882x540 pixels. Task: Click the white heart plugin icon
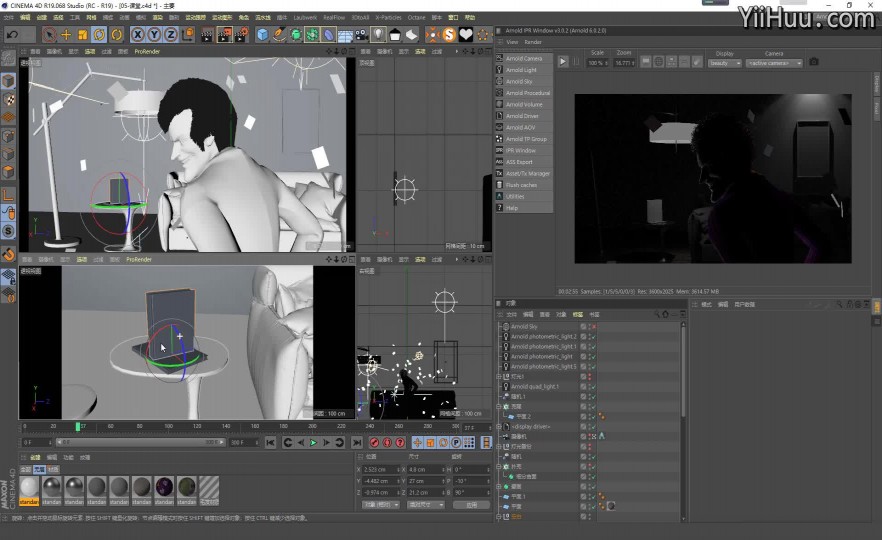pyautogui.click(x=466, y=35)
